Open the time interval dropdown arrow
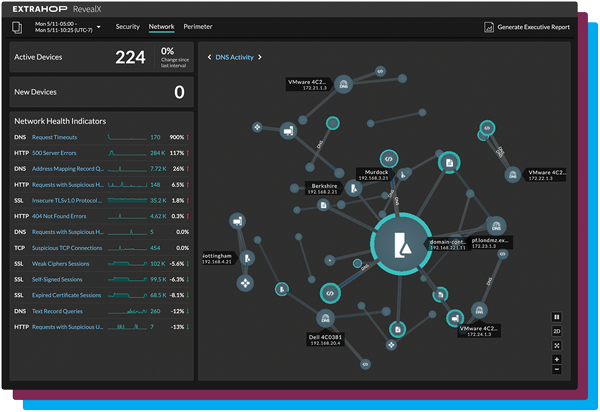 [99, 27]
